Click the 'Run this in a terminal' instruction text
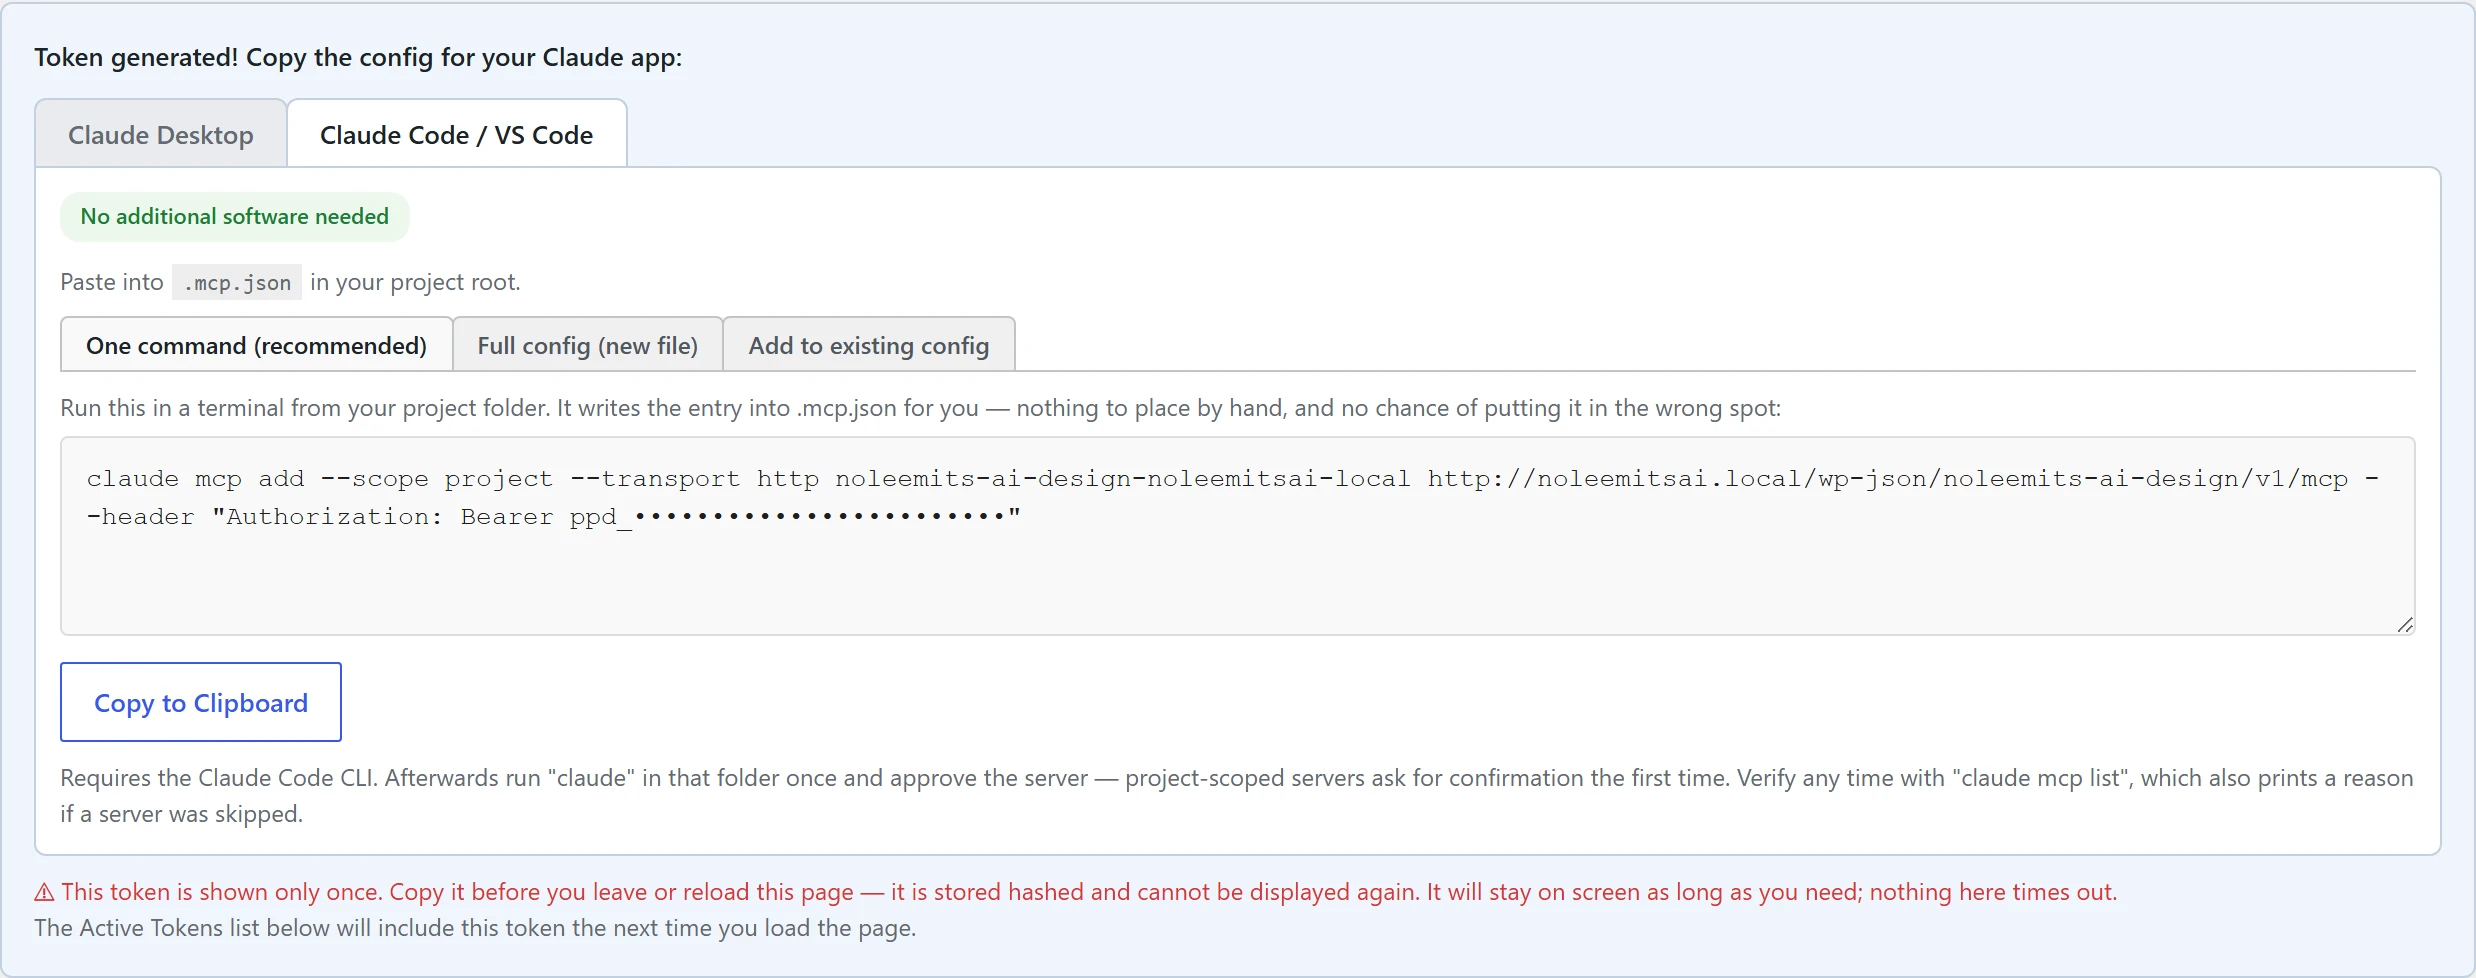The height and width of the screenshot is (978, 2476). 921,408
